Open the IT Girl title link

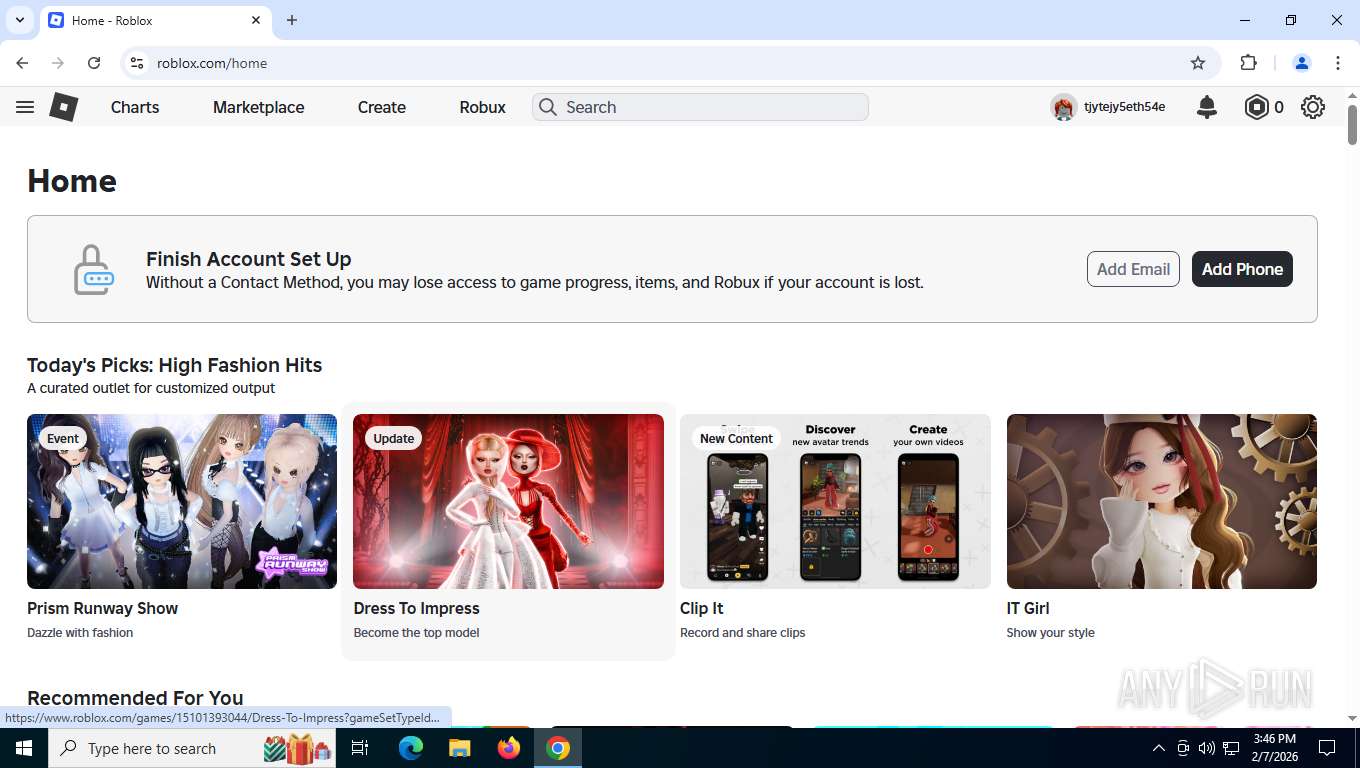pyautogui.click(x=1028, y=608)
